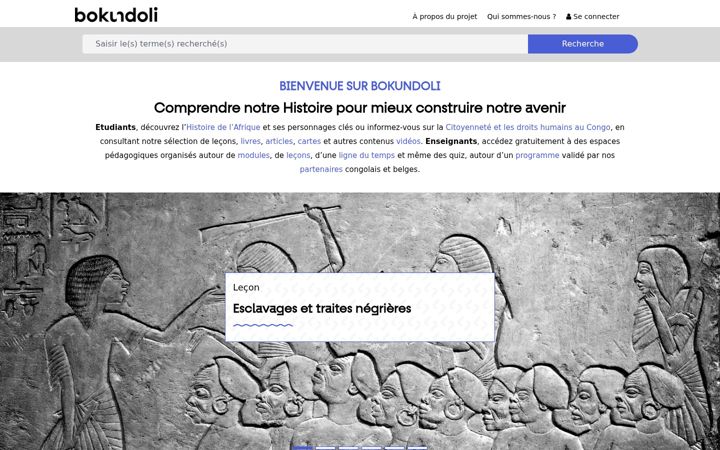Screen dimensions: 720x450
Task: Open Citoyenneté et les droits humains au Congo
Action: (528, 127)
